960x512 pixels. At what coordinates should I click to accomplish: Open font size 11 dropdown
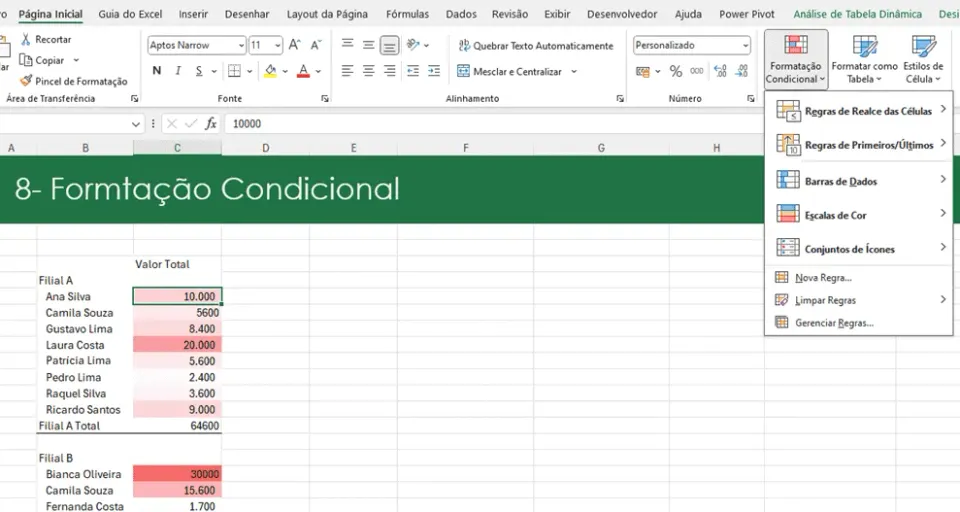click(278, 45)
